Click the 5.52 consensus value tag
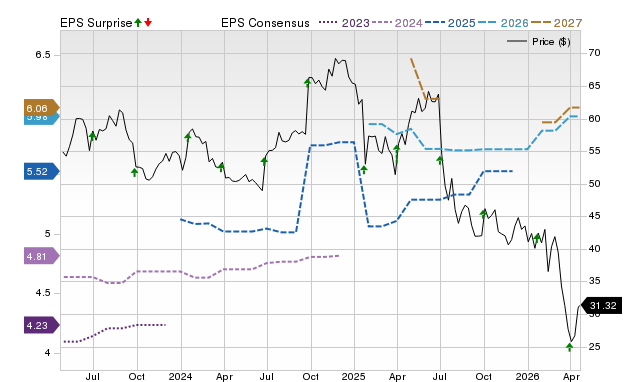The height and width of the screenshot is (382, 640). [x=42, y=171]
